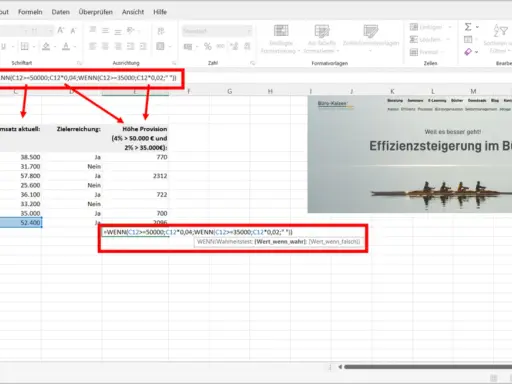The width and height of the screenshot is (512, 384).
Task: Expand the underline style arrow
Action: (13, 47)
